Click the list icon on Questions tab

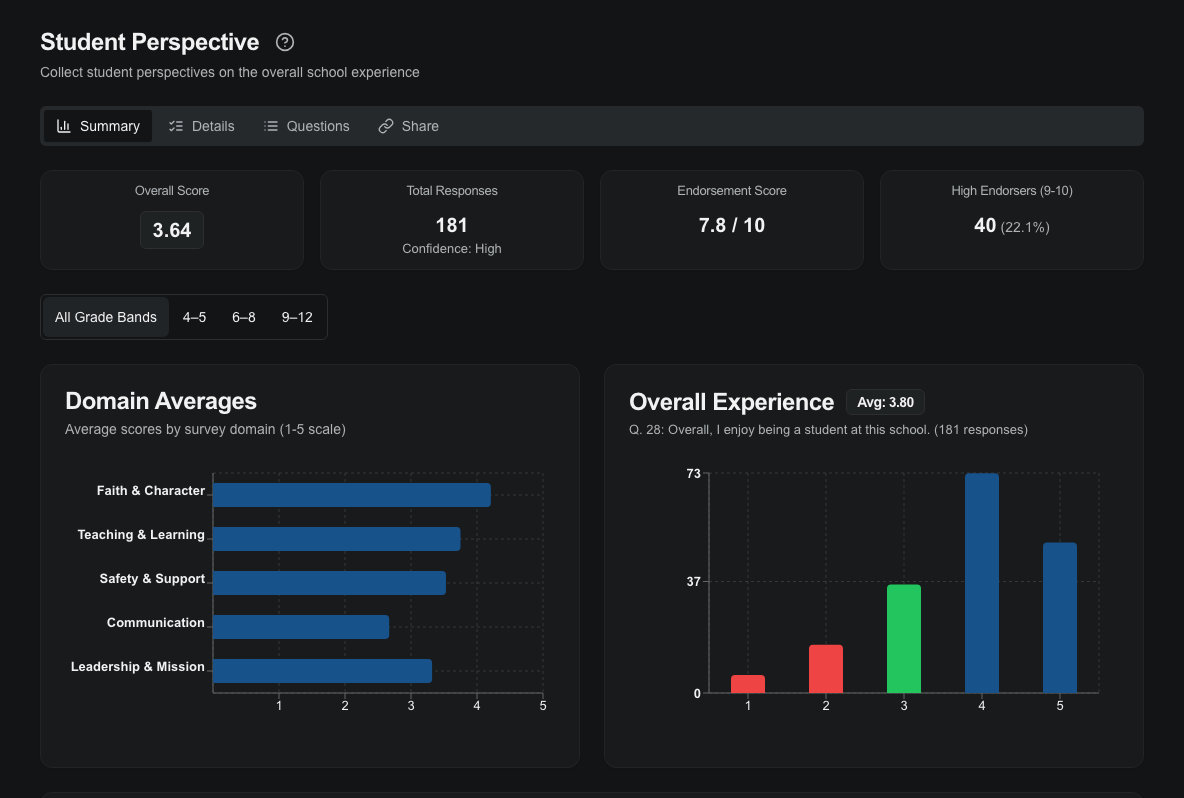[270, 126]
